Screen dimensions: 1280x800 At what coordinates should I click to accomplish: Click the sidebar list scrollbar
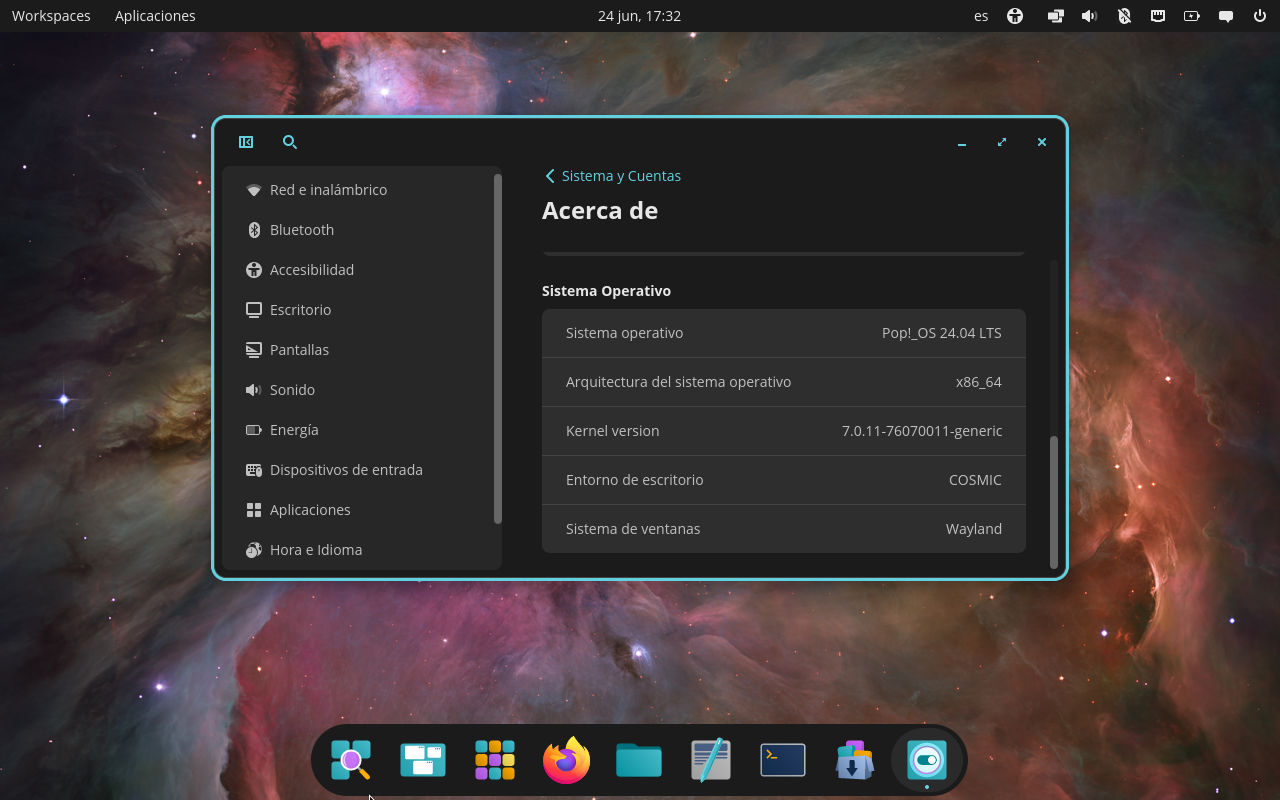498,348
